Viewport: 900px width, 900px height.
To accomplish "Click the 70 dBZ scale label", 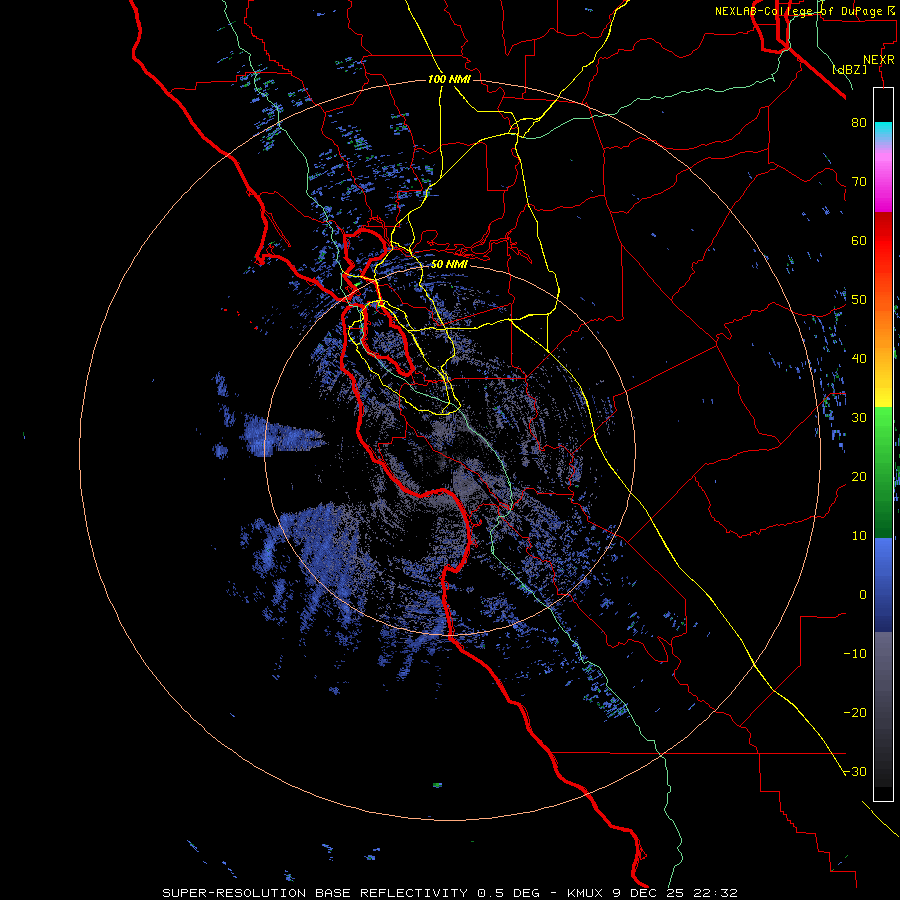I will 859,181.
